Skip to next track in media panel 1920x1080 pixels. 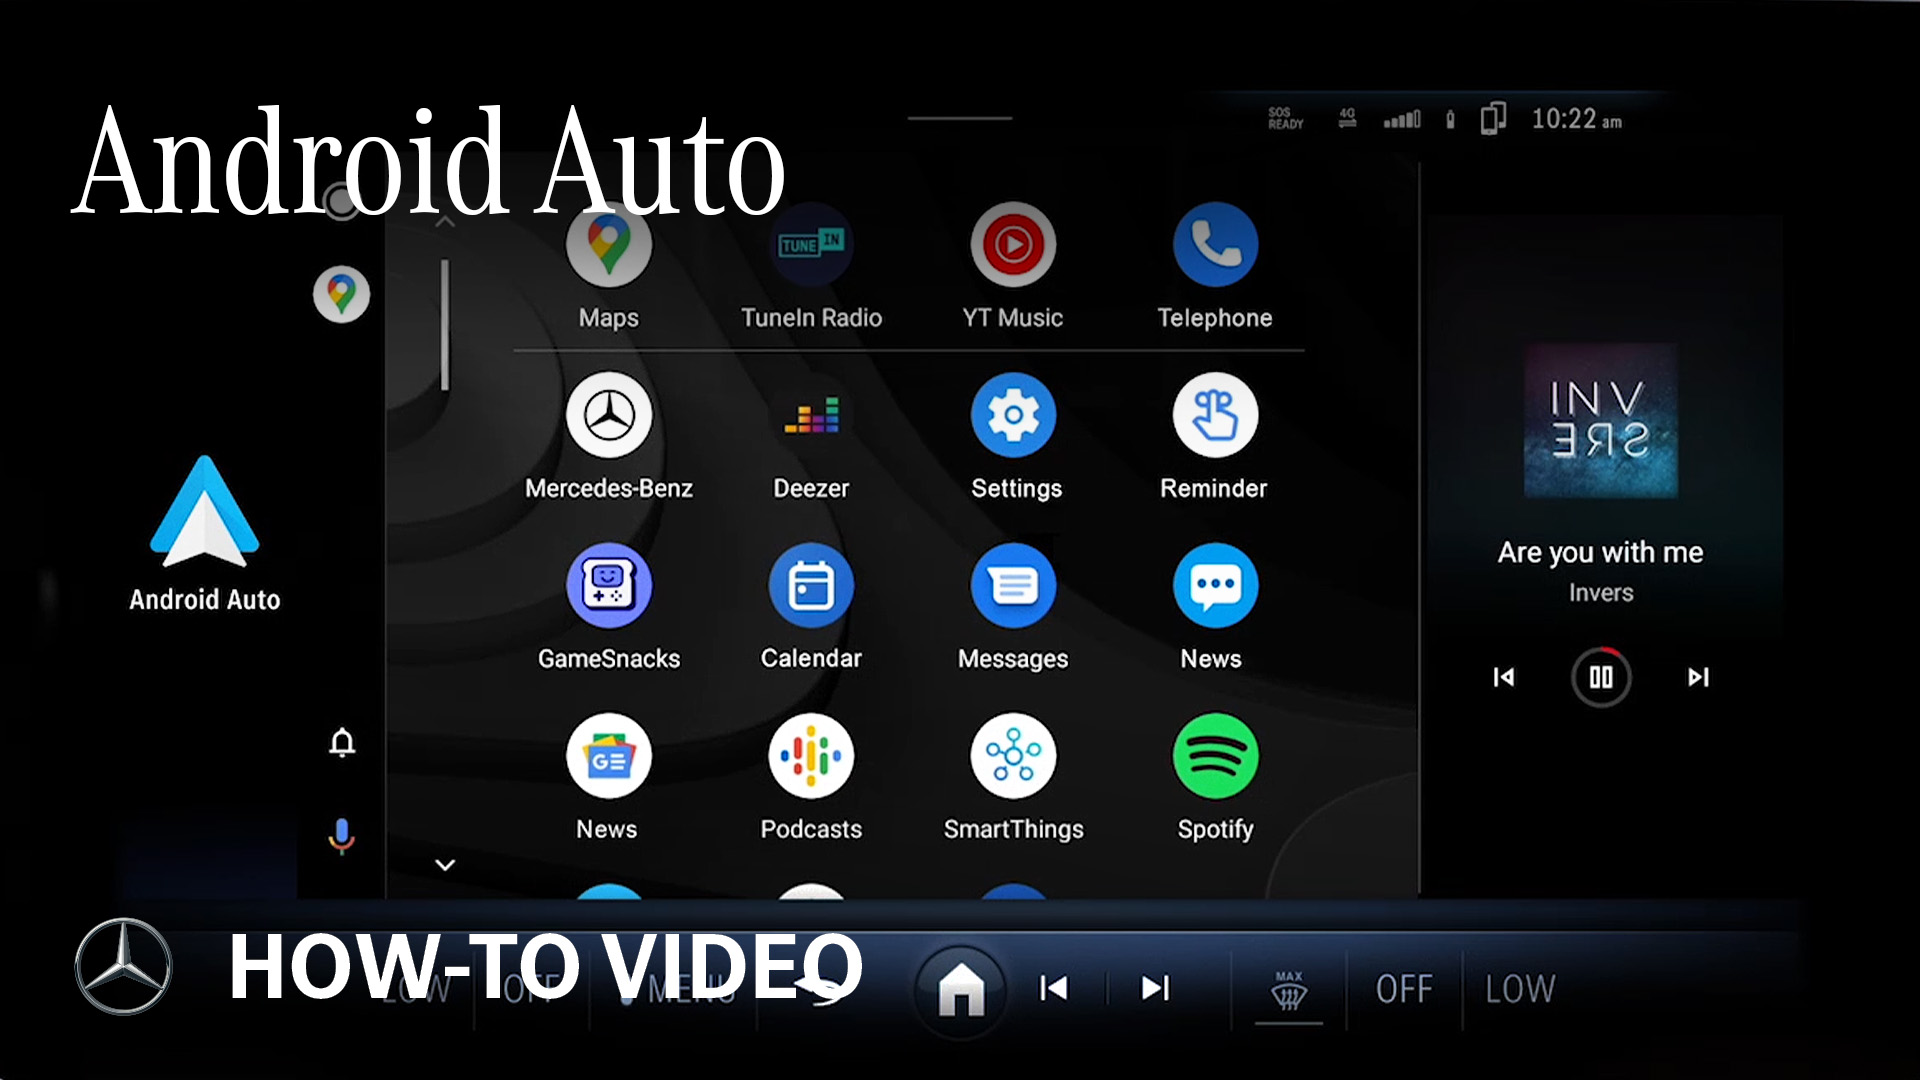point(1698,677)
